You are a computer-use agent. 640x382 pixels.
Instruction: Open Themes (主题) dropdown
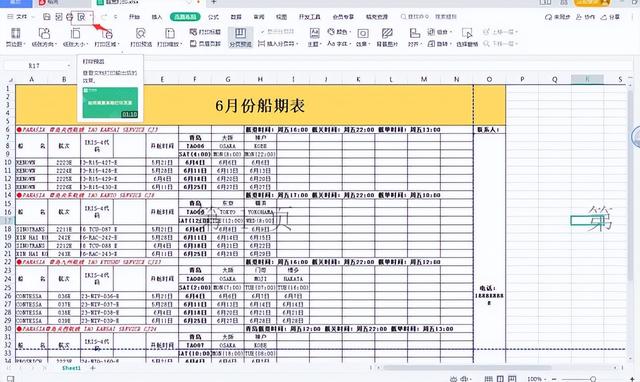(x=314, y=38)
